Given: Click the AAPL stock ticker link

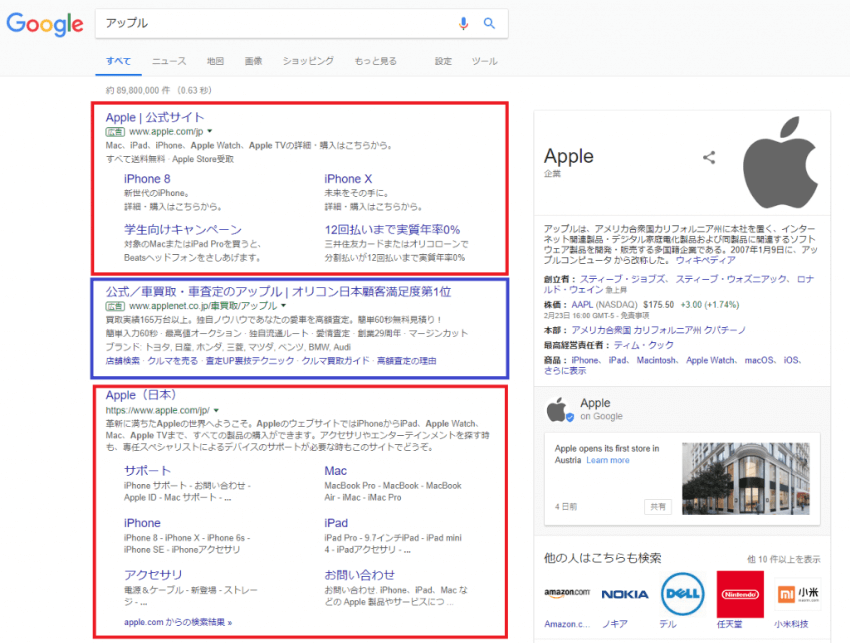Looking at the screenshot, I should coord(582,305).
